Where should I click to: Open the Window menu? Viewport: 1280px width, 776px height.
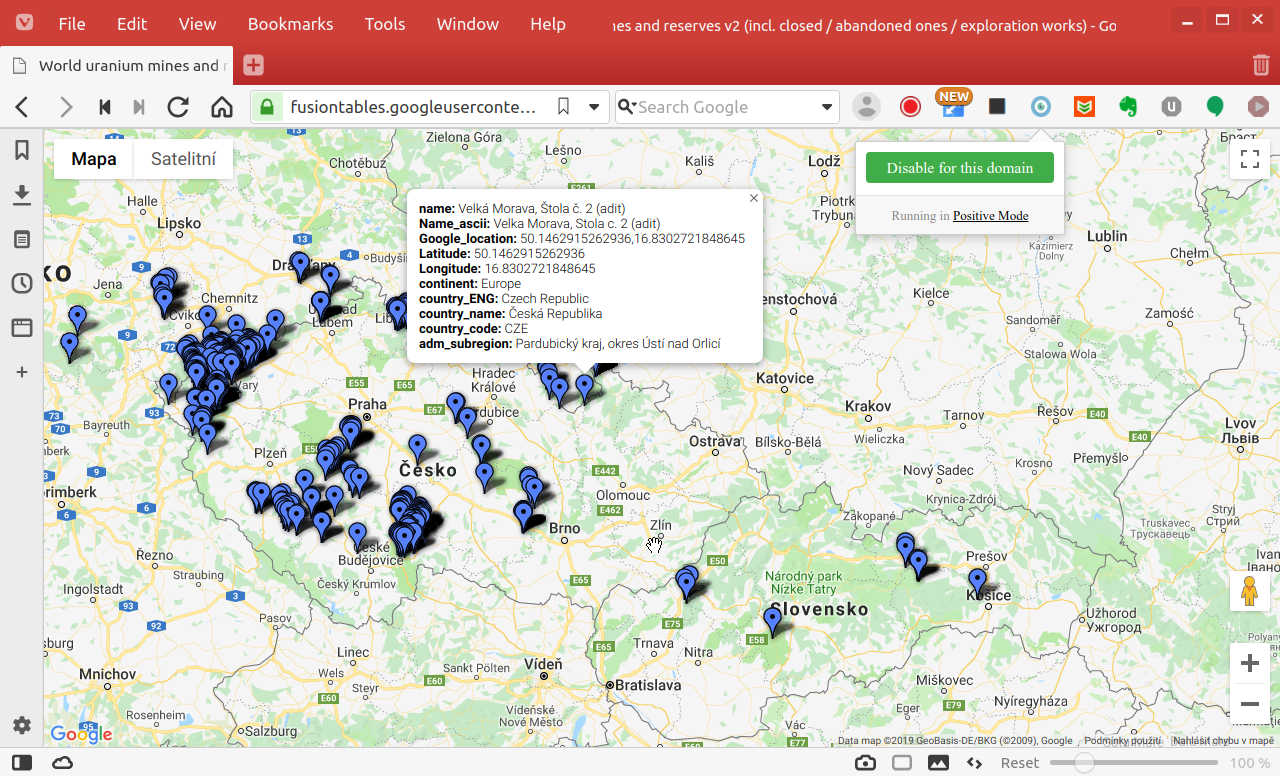tap(468, 24)
